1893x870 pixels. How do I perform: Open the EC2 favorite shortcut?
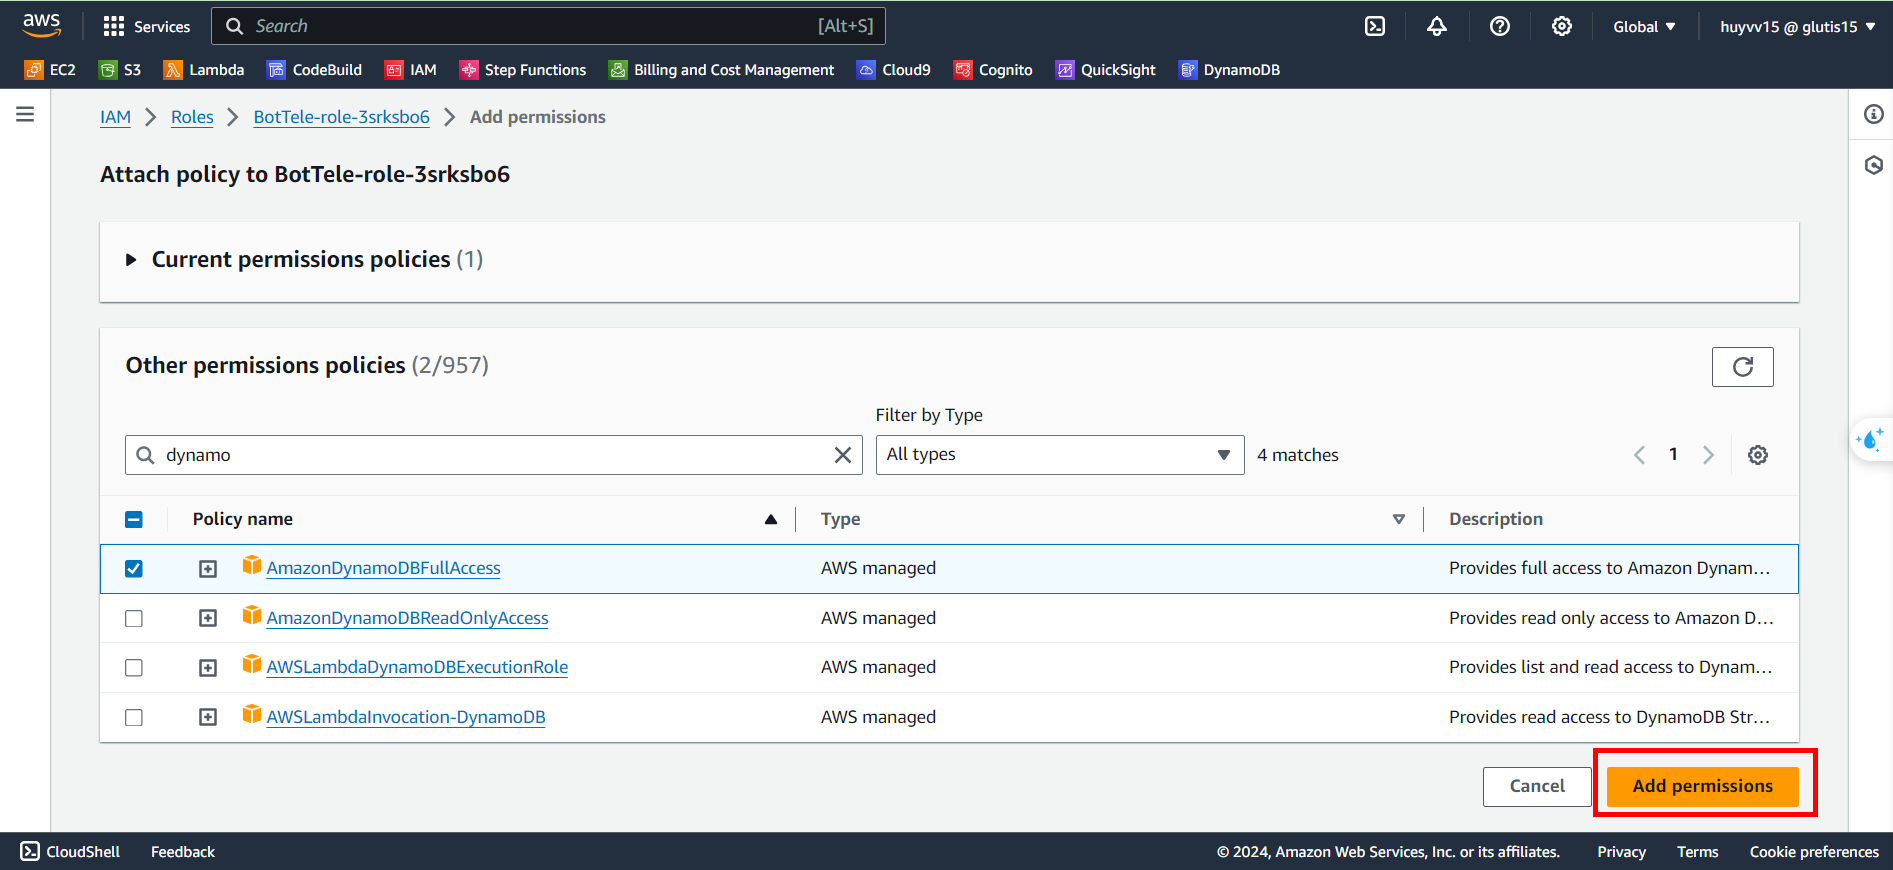coord(50,69)
